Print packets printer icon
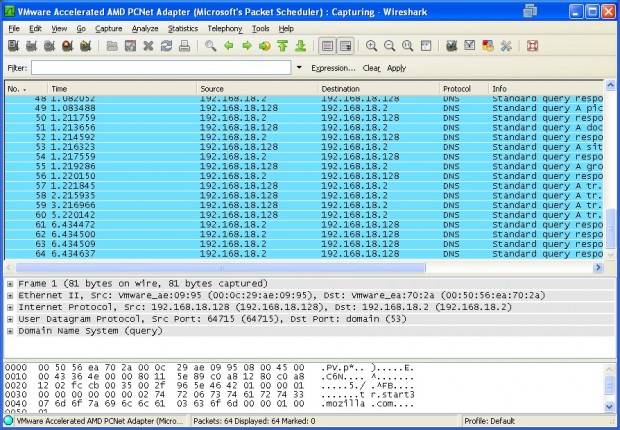620x430 pixels. pos(184,46)
